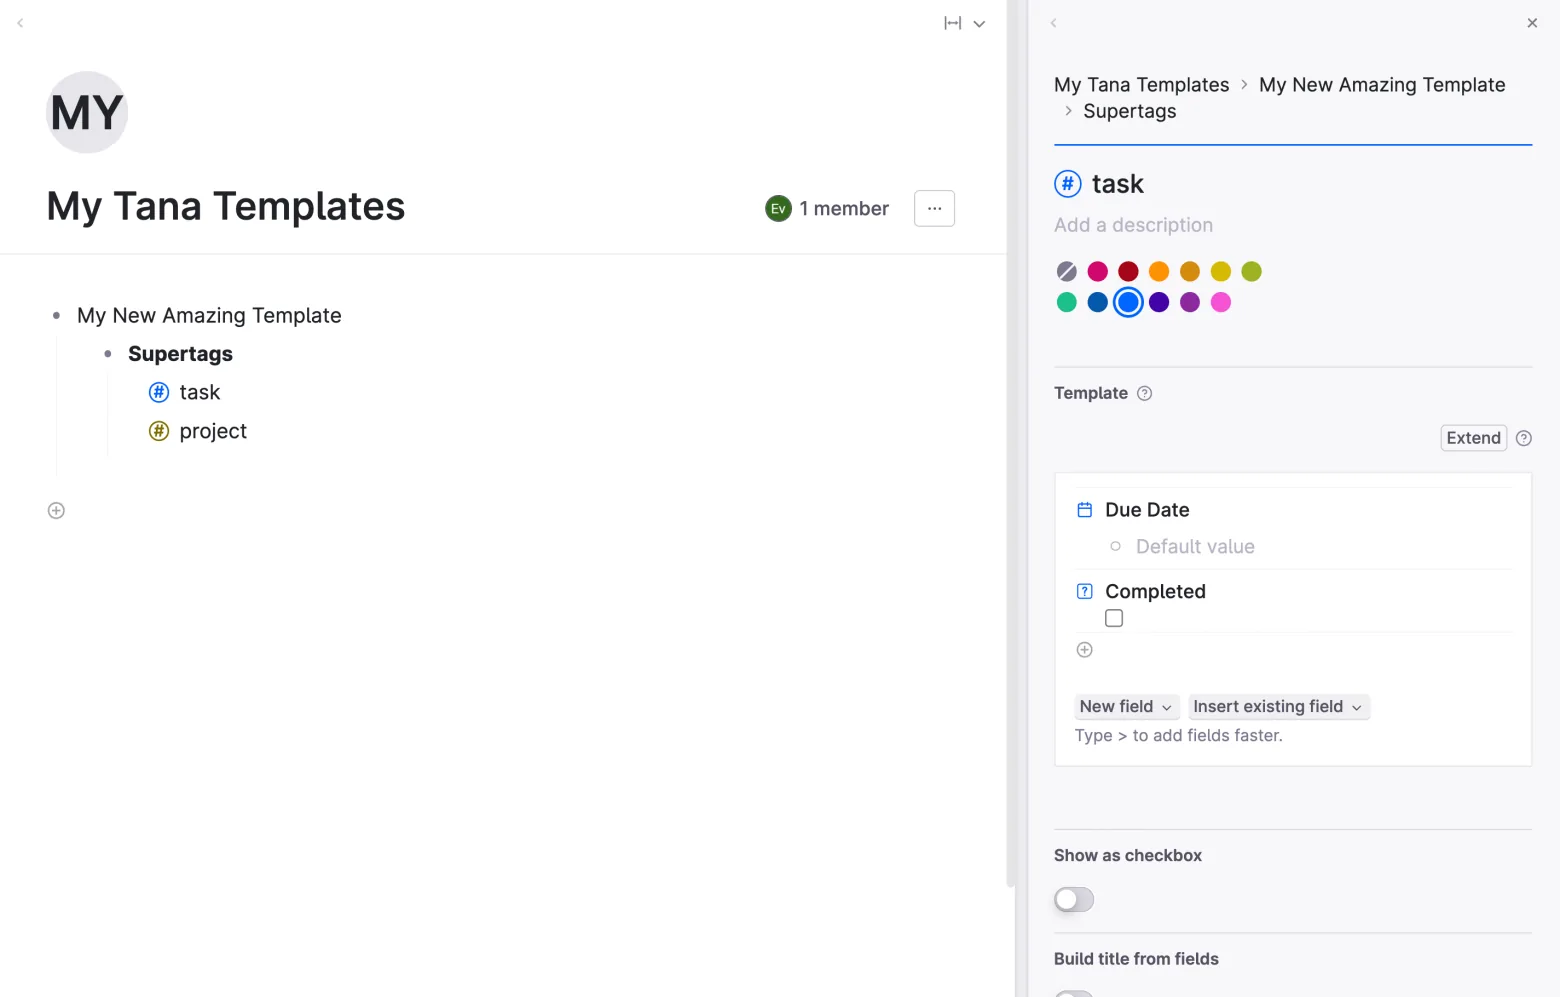The image size is (1560, 997).
Task: Add a new node with the plus icon under outline
Action: pos(56,511)
